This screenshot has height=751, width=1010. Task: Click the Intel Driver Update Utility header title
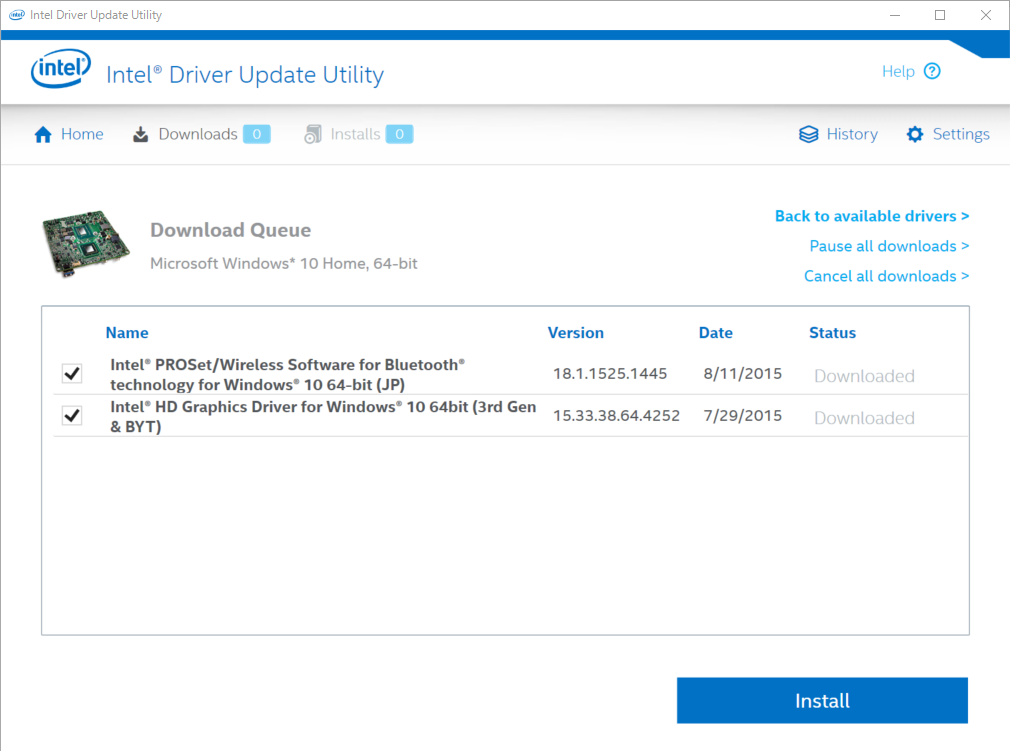click(x=245, y=75)
